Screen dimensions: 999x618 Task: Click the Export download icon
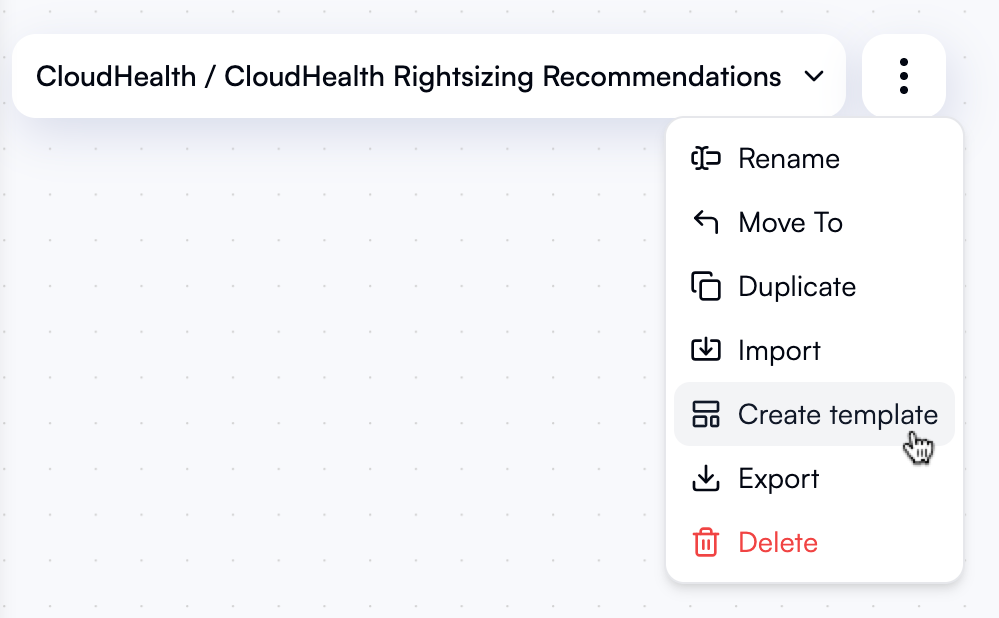706,478
